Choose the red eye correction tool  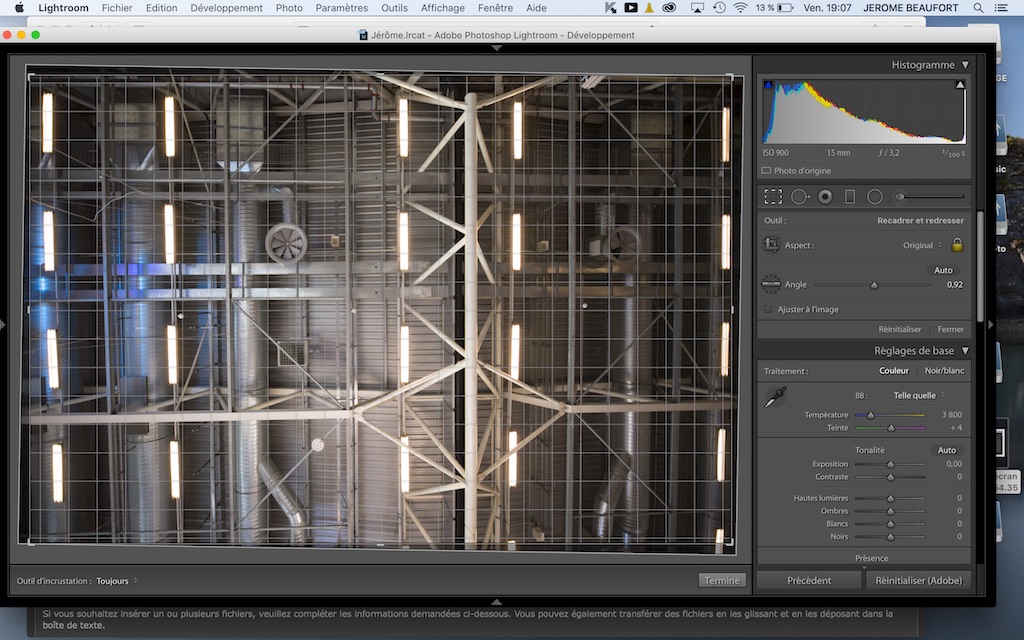(825, 197)
